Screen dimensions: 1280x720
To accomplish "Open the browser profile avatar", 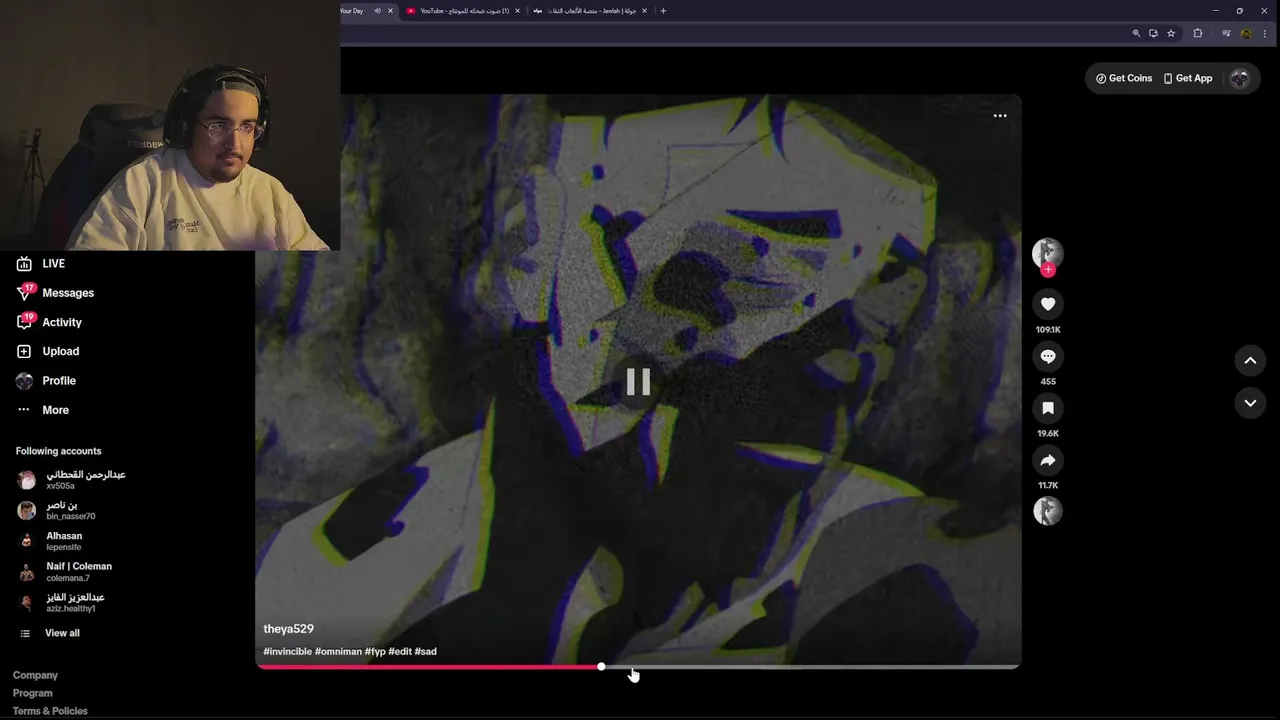I will [x=1246, y=33].
